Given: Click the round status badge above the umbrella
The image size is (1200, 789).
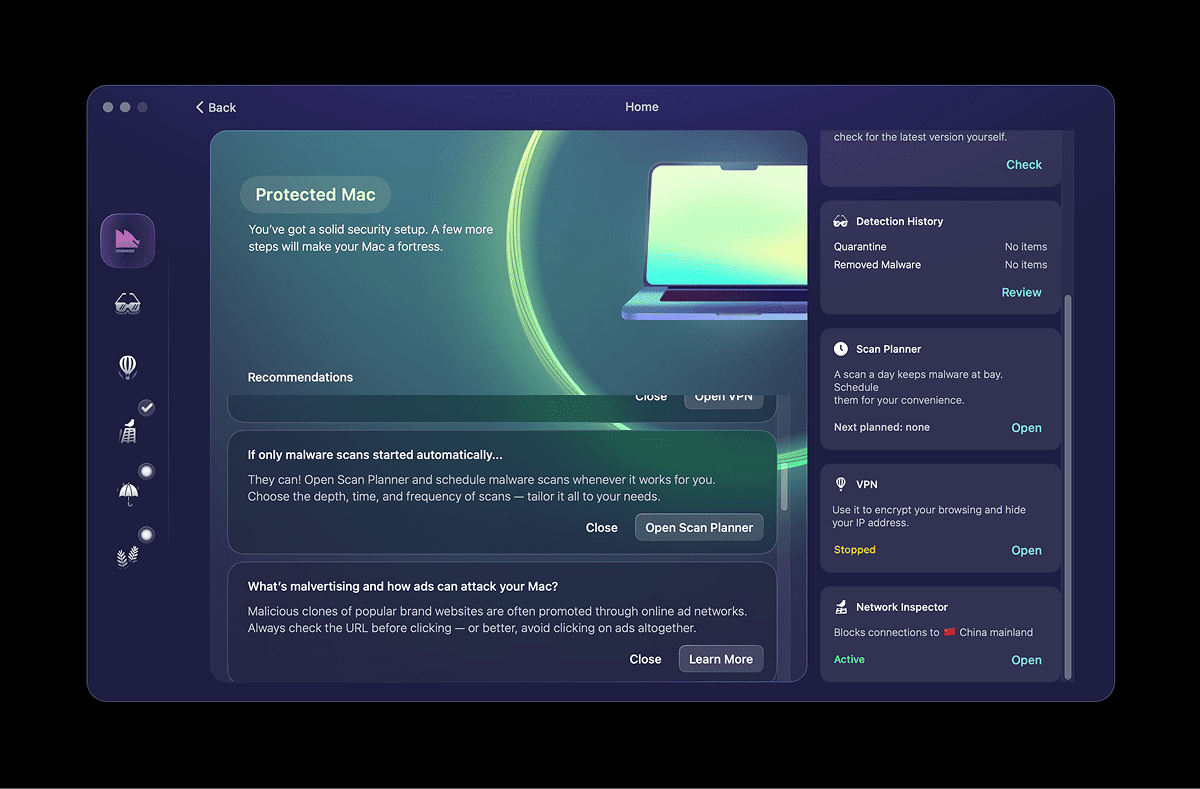Looking at the screenshot, I should click(146, 471).
